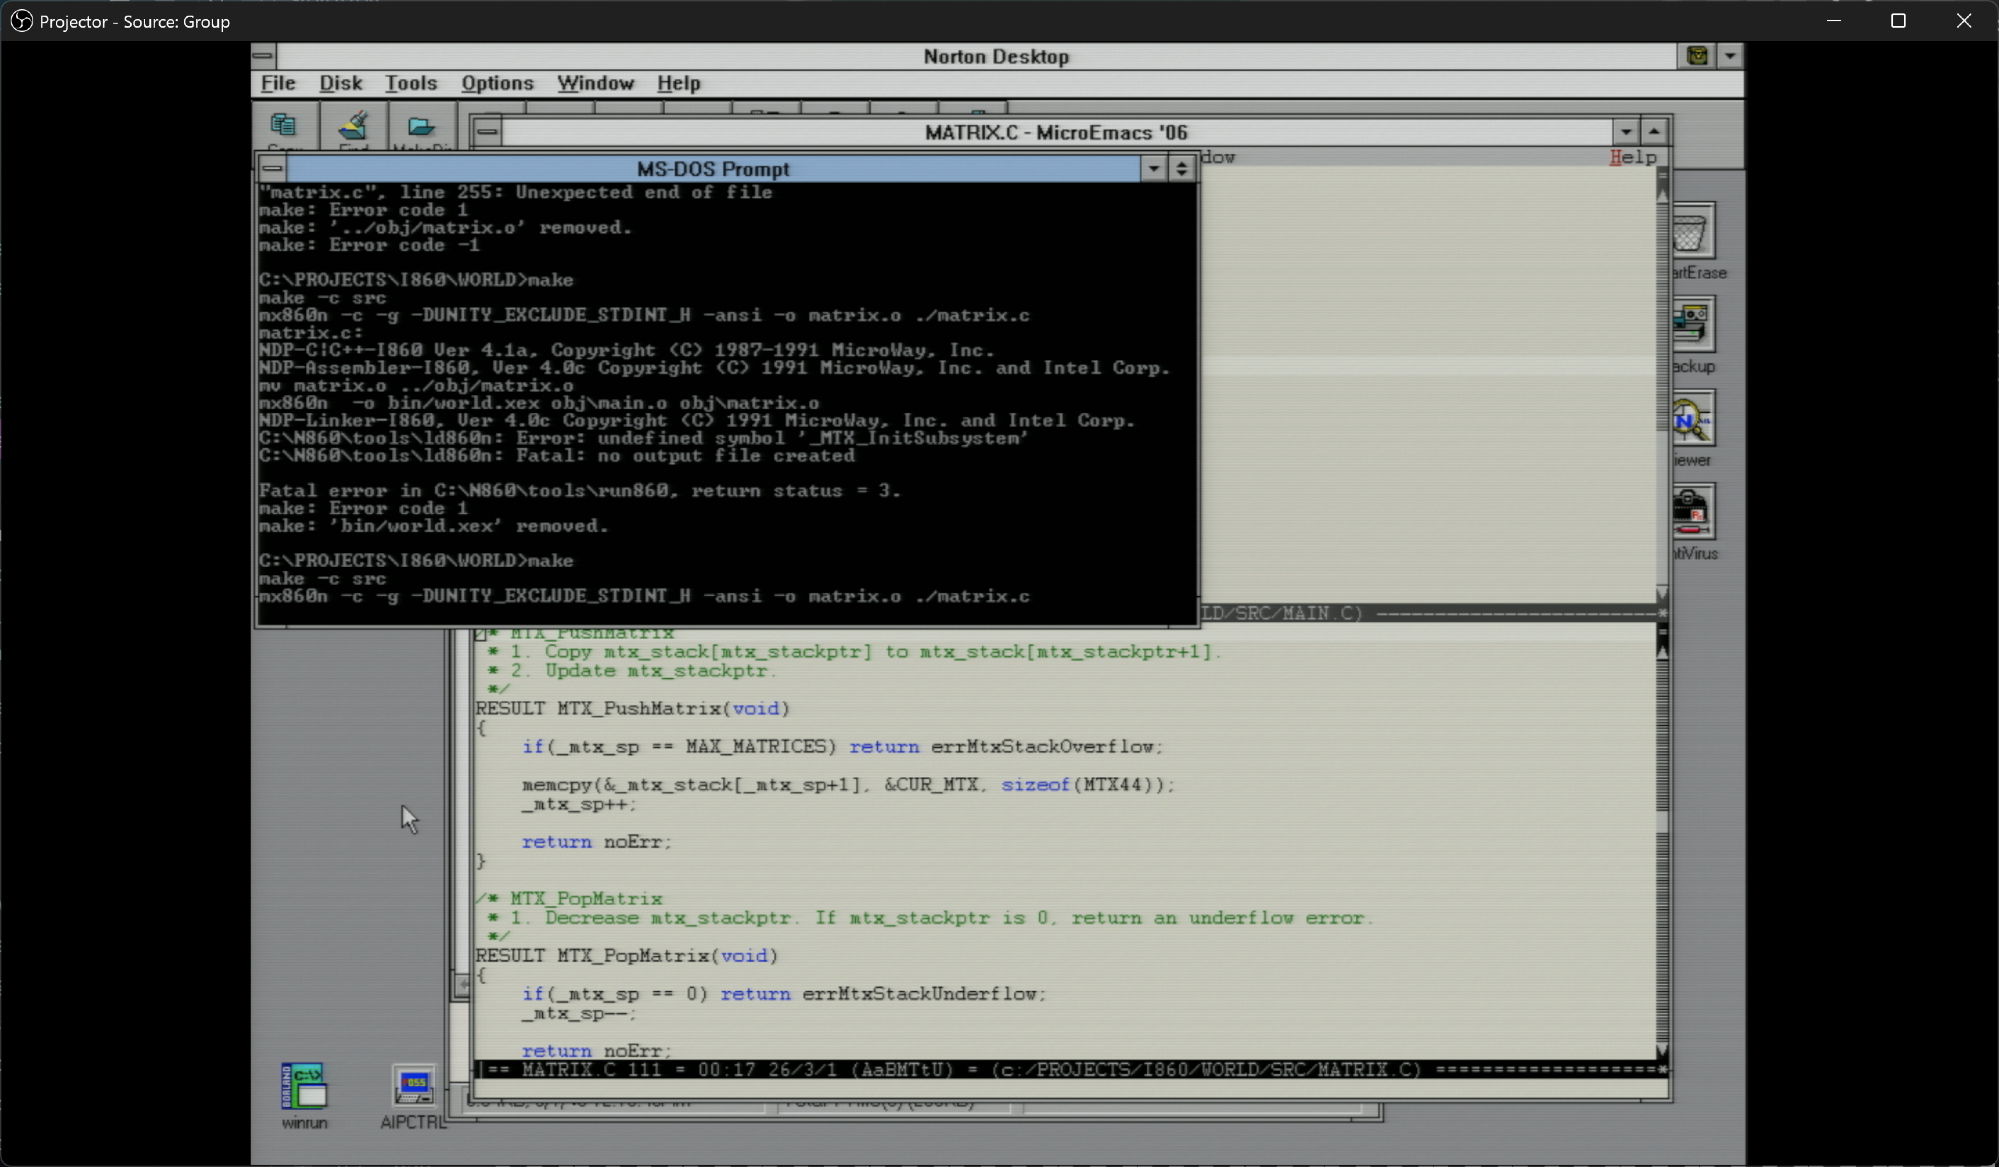Screen dimensions: 1999x1167
Task: Click the MakeDir folder toolbar icon
Action: [421, 128]
